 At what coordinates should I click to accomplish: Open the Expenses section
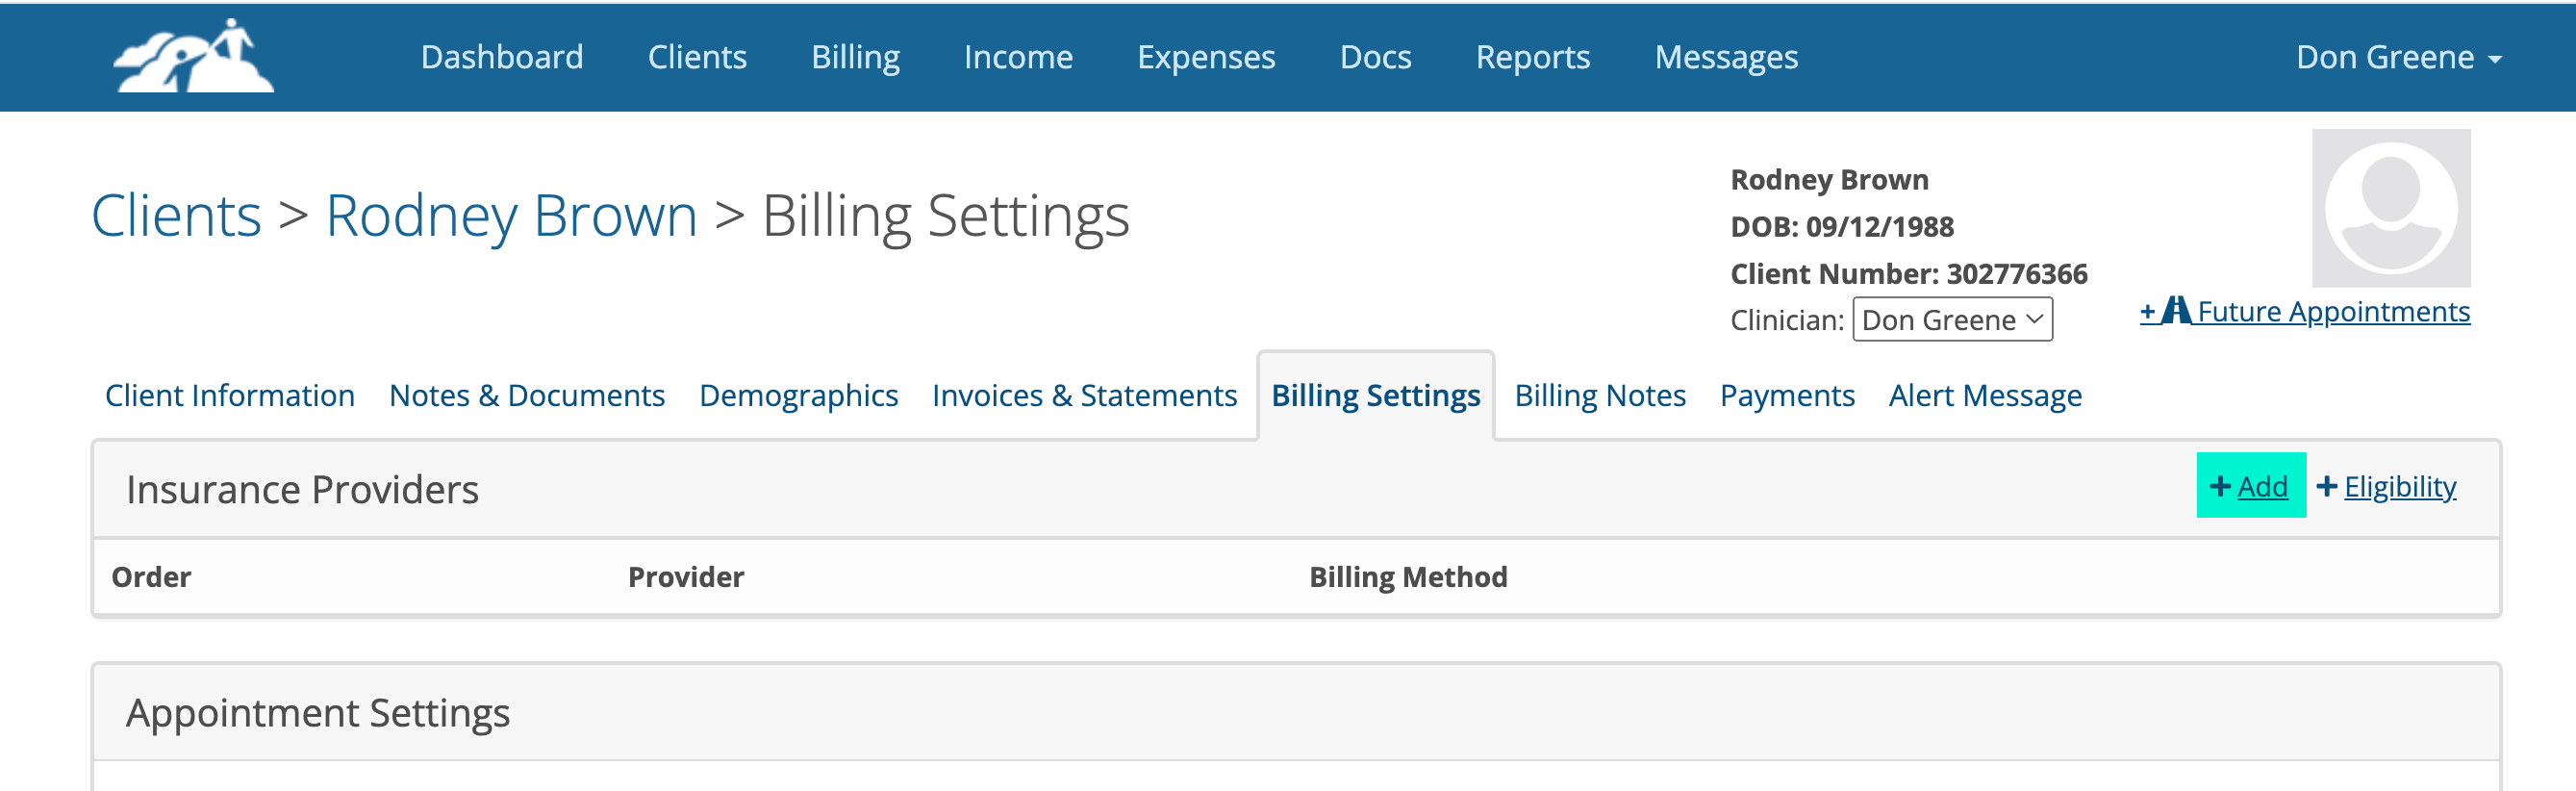pos(1206,57)
